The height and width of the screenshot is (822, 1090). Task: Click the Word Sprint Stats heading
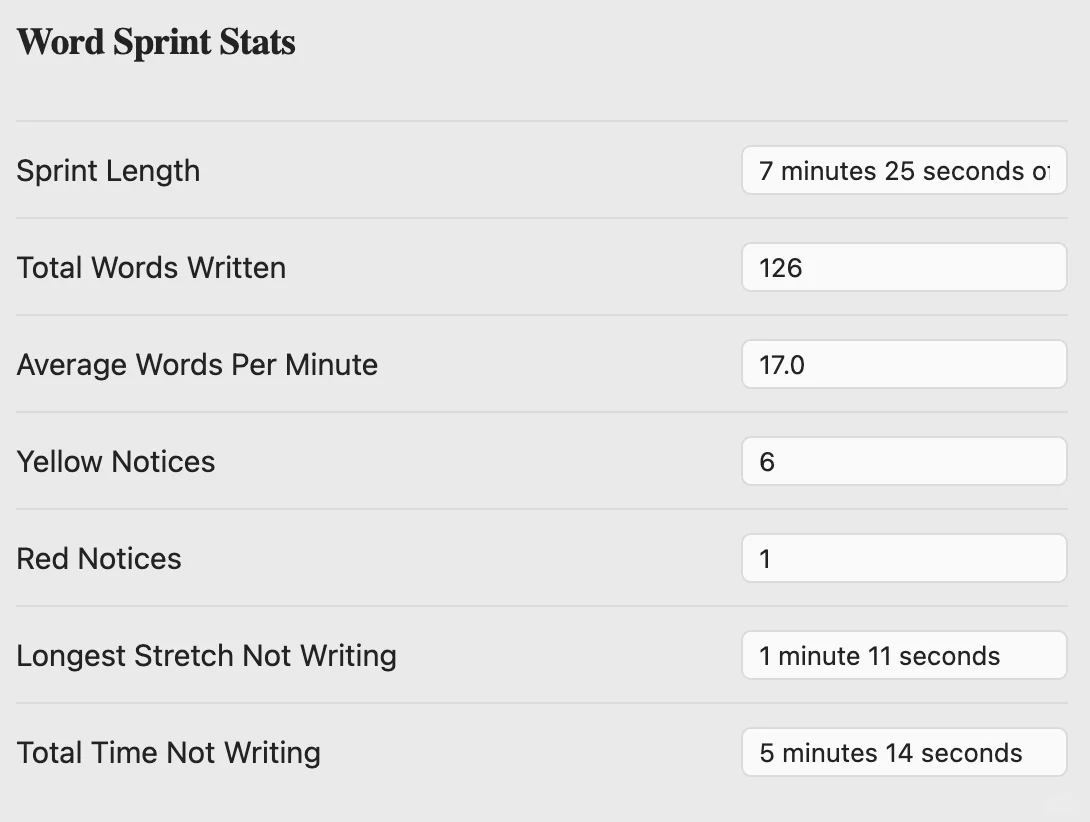[x=156, y=43]
